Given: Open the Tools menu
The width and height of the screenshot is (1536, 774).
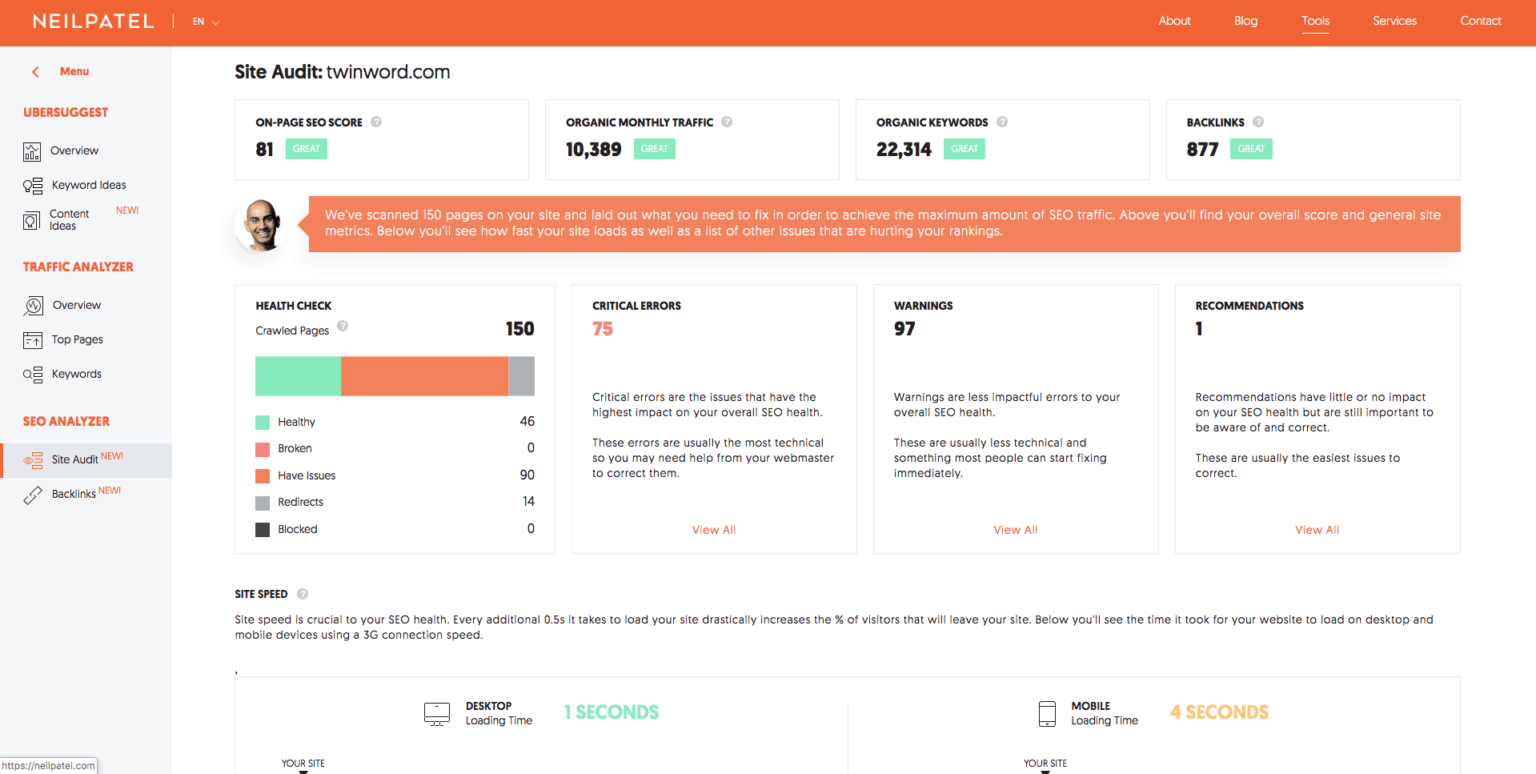Looking at the screenshot, I should point(1316,21).
